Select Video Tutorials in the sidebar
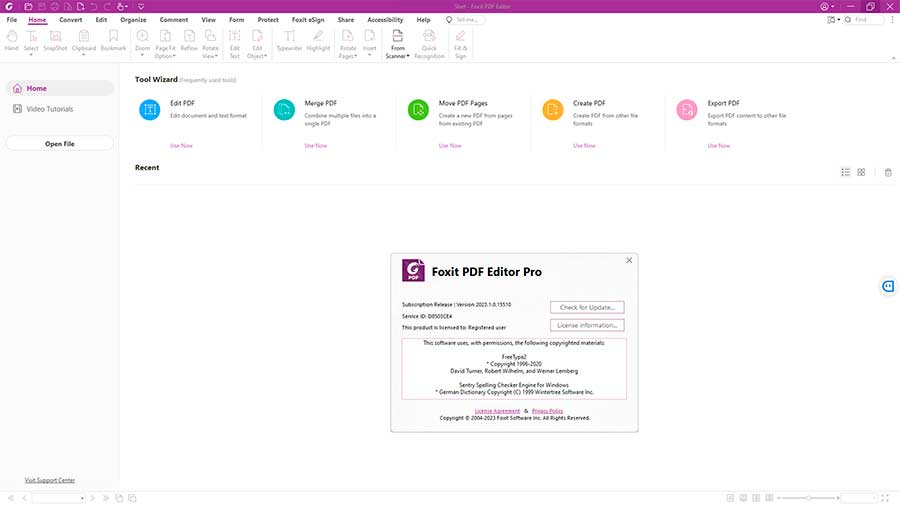900x506 pixels. pyautogui.click(x=50, y=109)
